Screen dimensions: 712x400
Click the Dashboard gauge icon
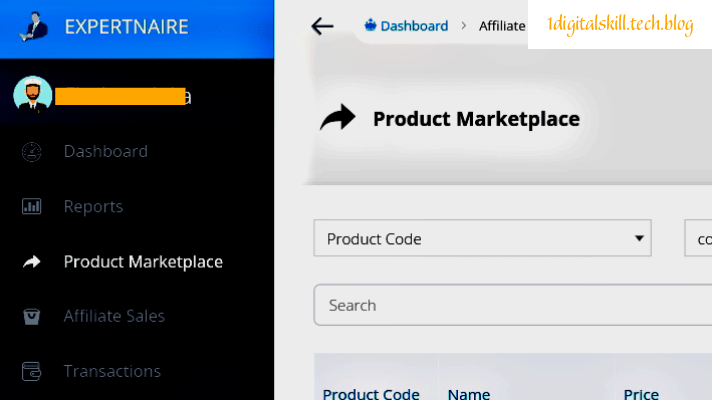tap(32, 152)
